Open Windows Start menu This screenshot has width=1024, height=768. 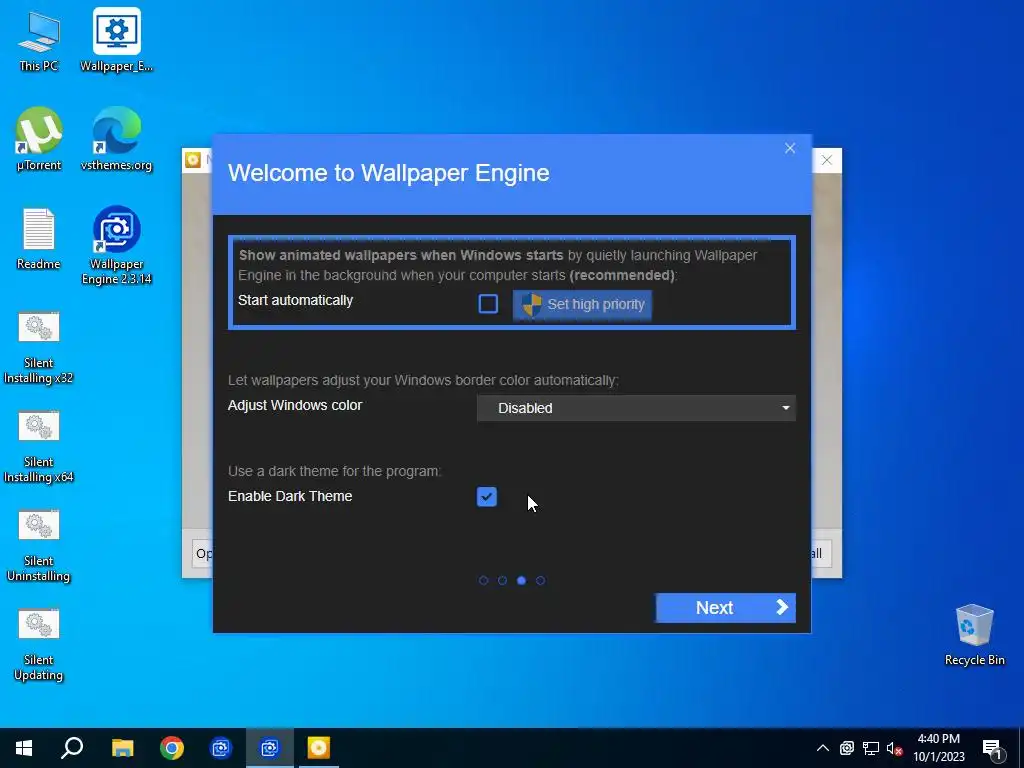[24, 748]
